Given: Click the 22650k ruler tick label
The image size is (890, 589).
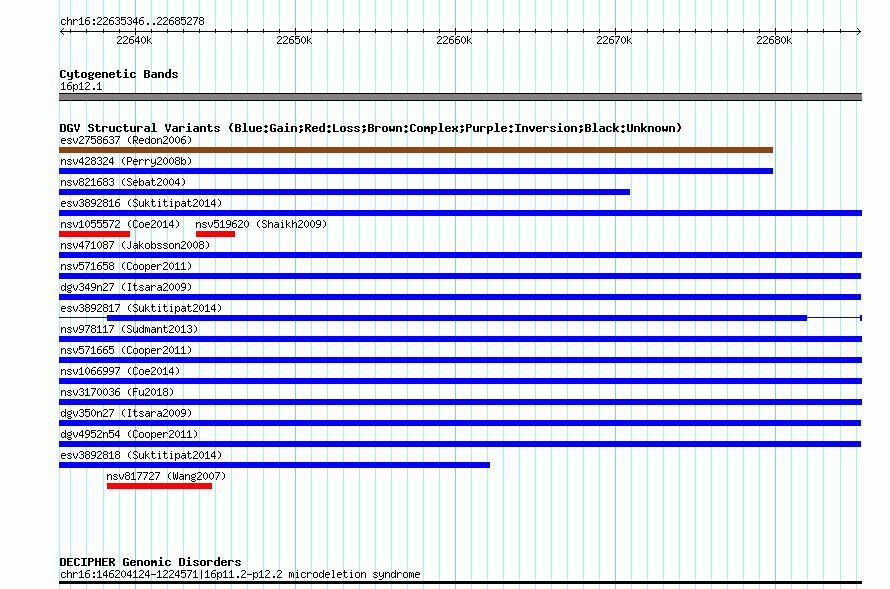Looking at the screenshot, I should point(294,40).
